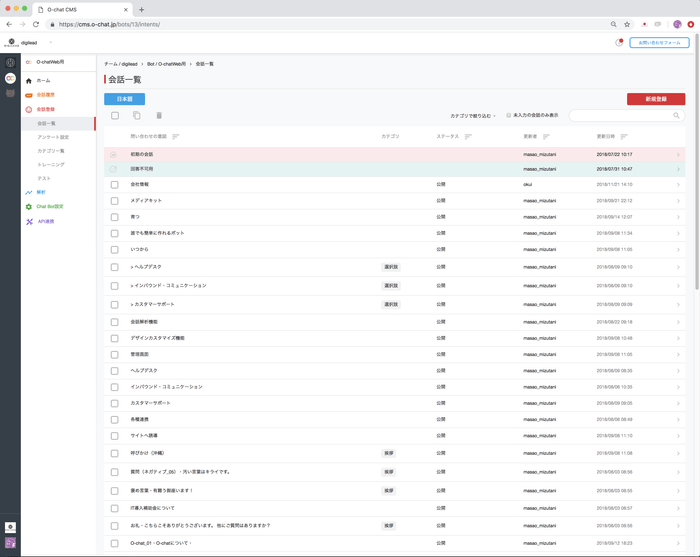This screenshot has height=557, width=700.
Task: Open the notification bell icon
Action: click(x=619, y=42)
